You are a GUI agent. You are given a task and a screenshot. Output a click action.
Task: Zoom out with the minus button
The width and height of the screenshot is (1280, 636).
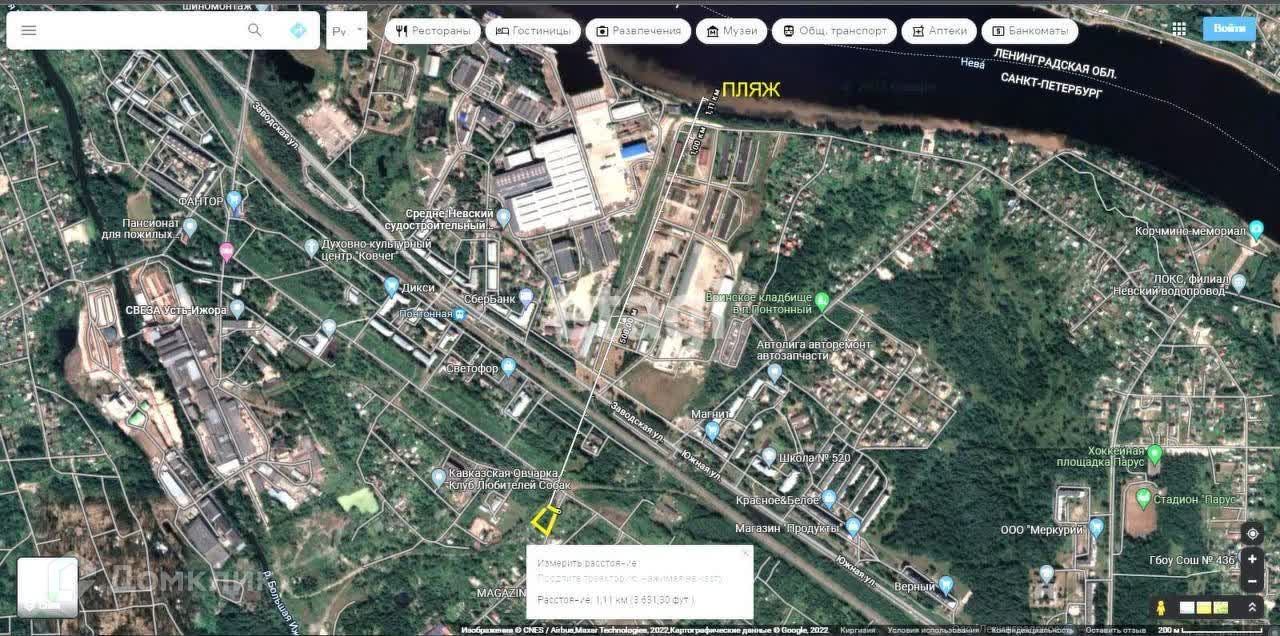point(1252,581)
